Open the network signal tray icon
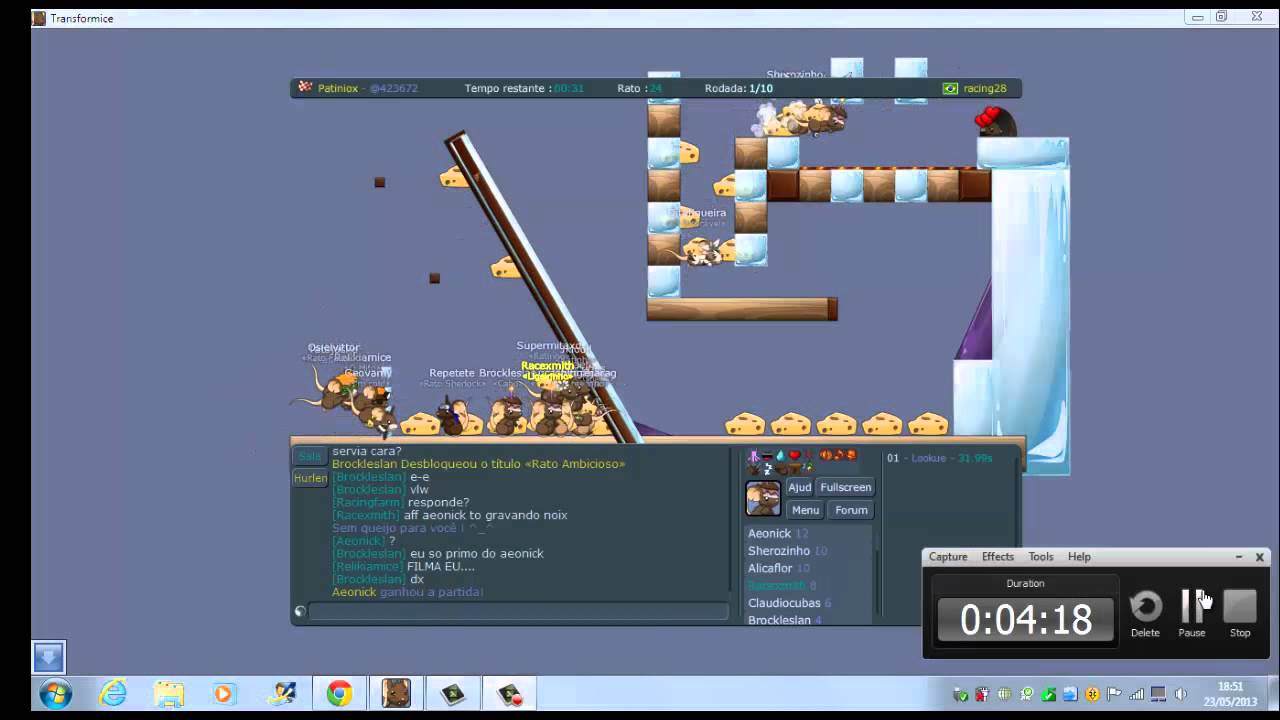1280x720 pixels. point(1136,694)
